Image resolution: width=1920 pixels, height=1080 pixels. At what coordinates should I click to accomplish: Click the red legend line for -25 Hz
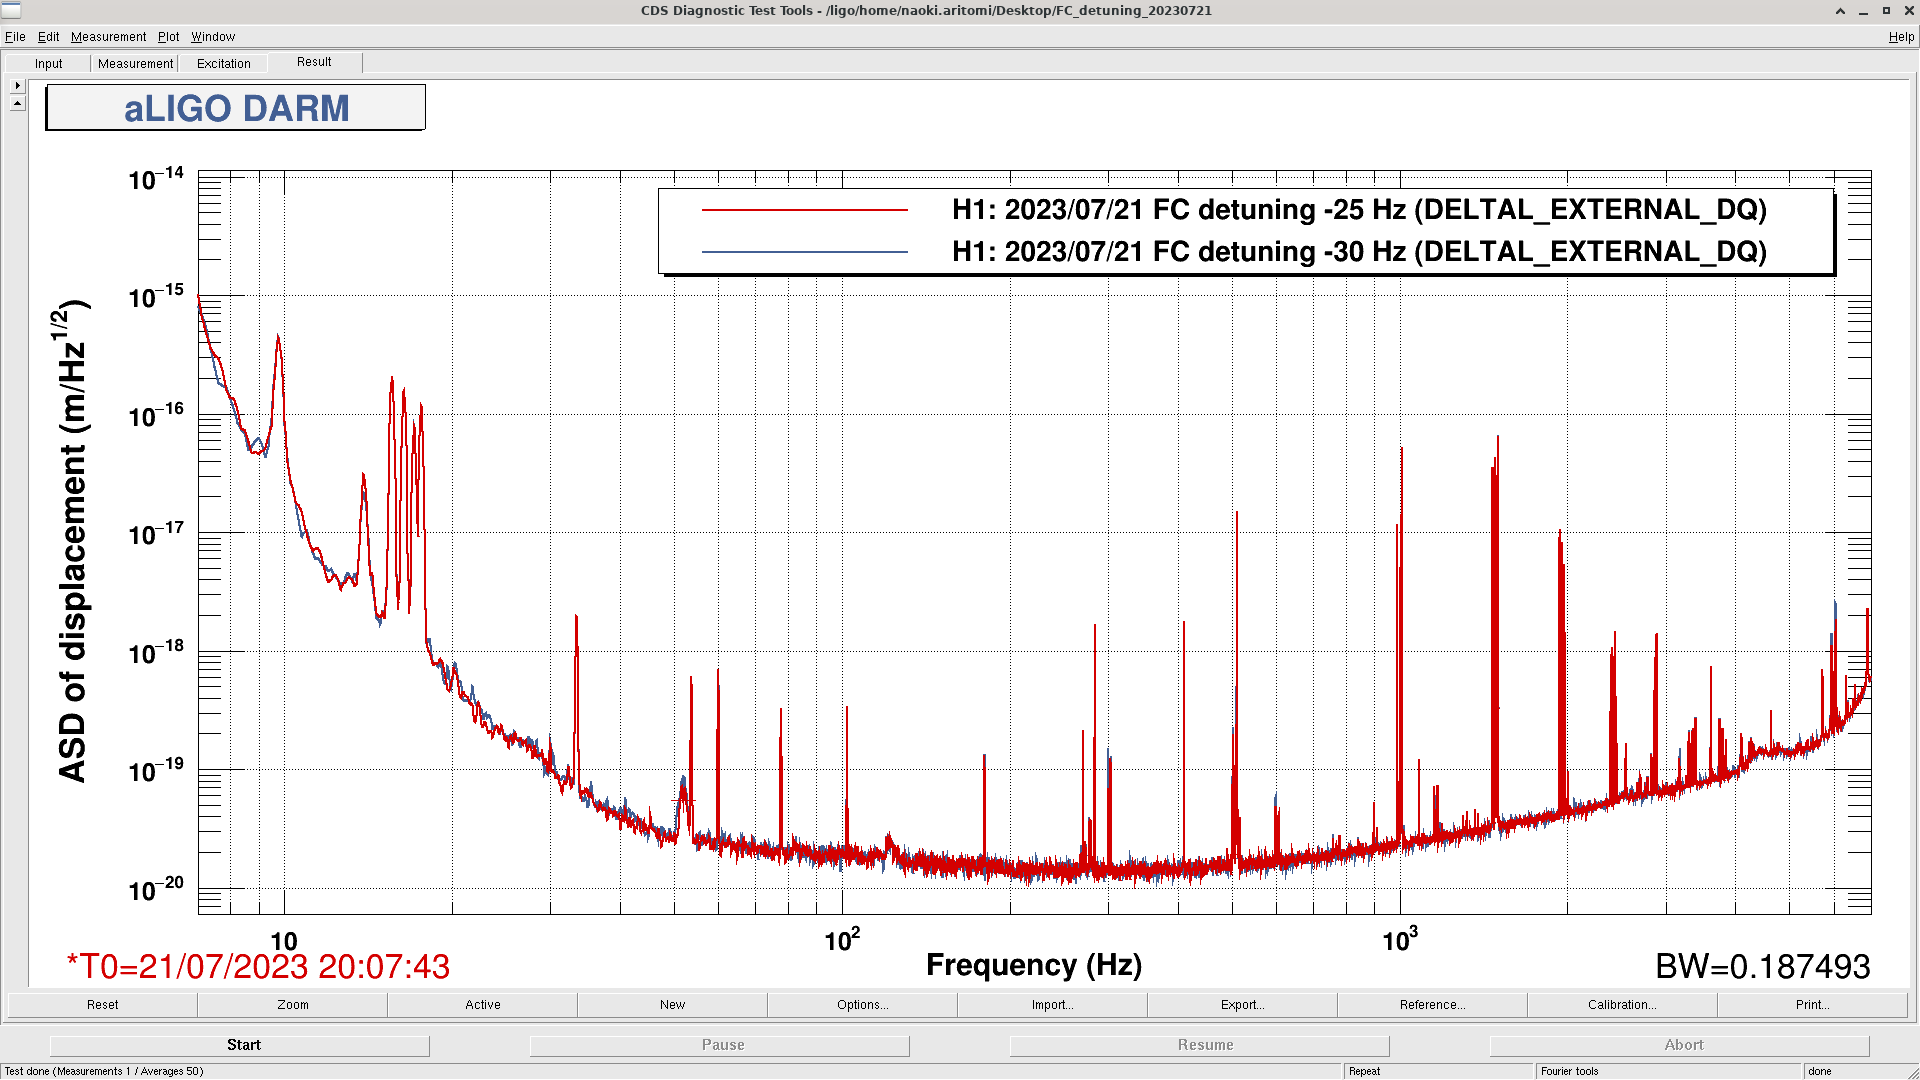804,210
